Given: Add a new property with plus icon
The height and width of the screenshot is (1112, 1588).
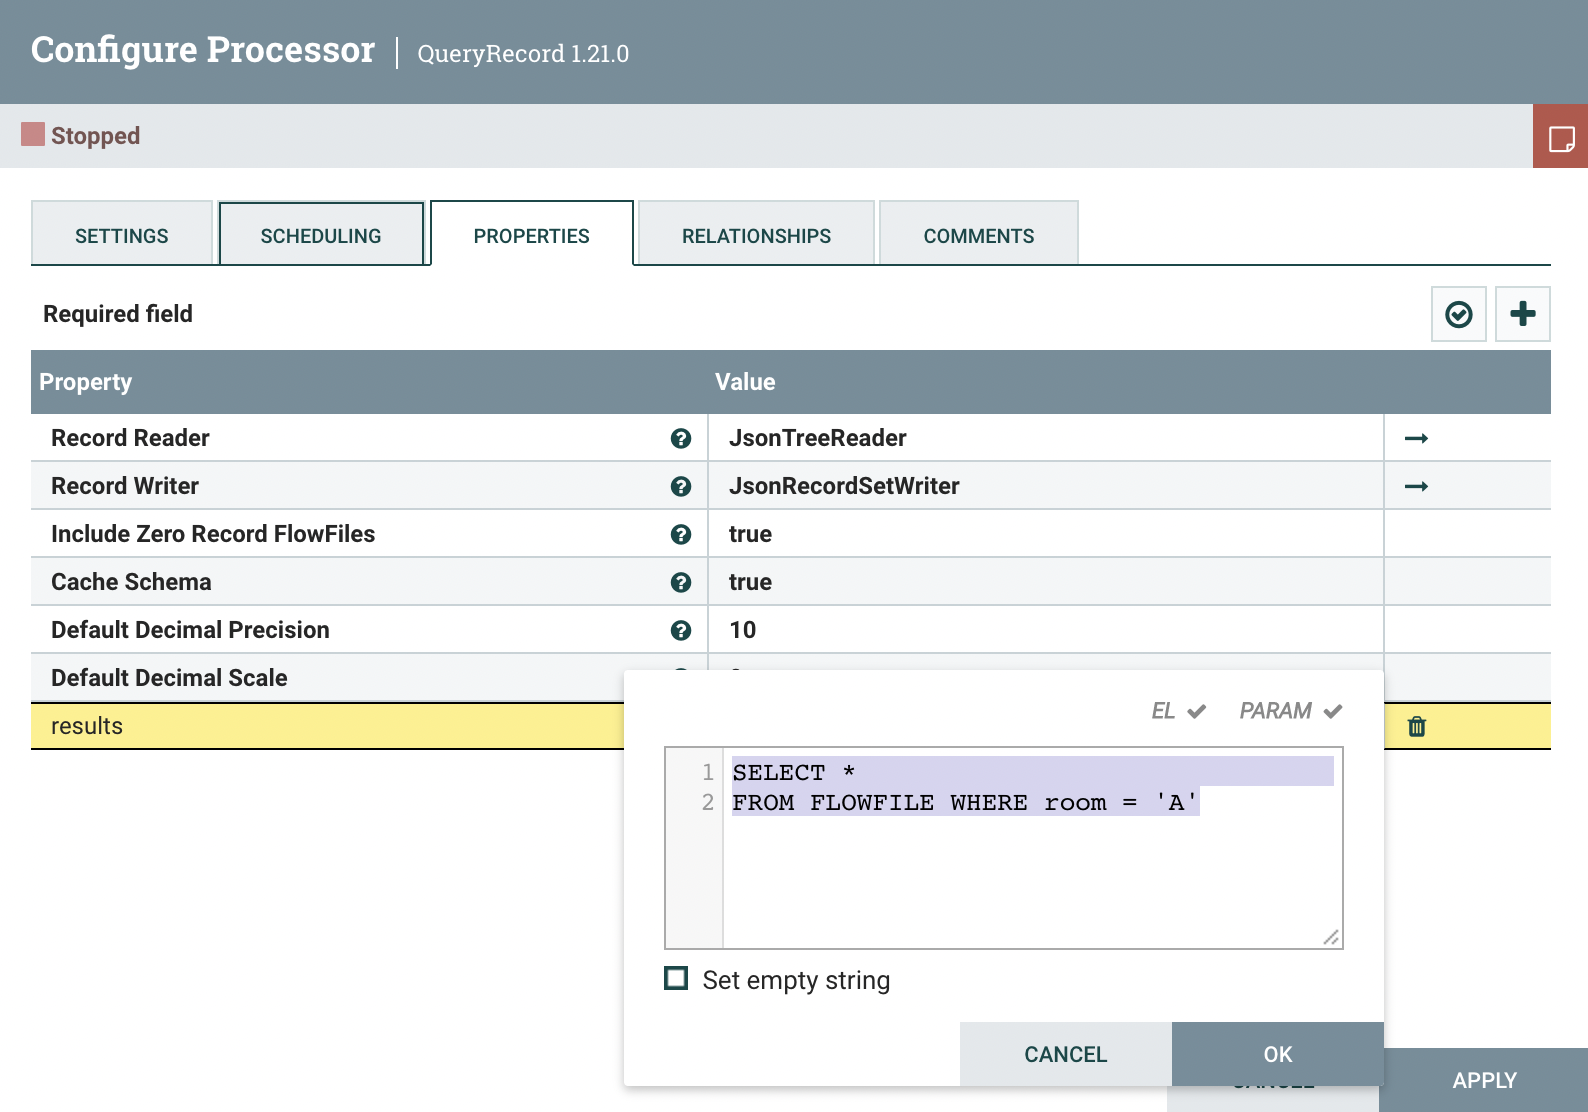Looking at the screenshot, I should point(1522,315).
